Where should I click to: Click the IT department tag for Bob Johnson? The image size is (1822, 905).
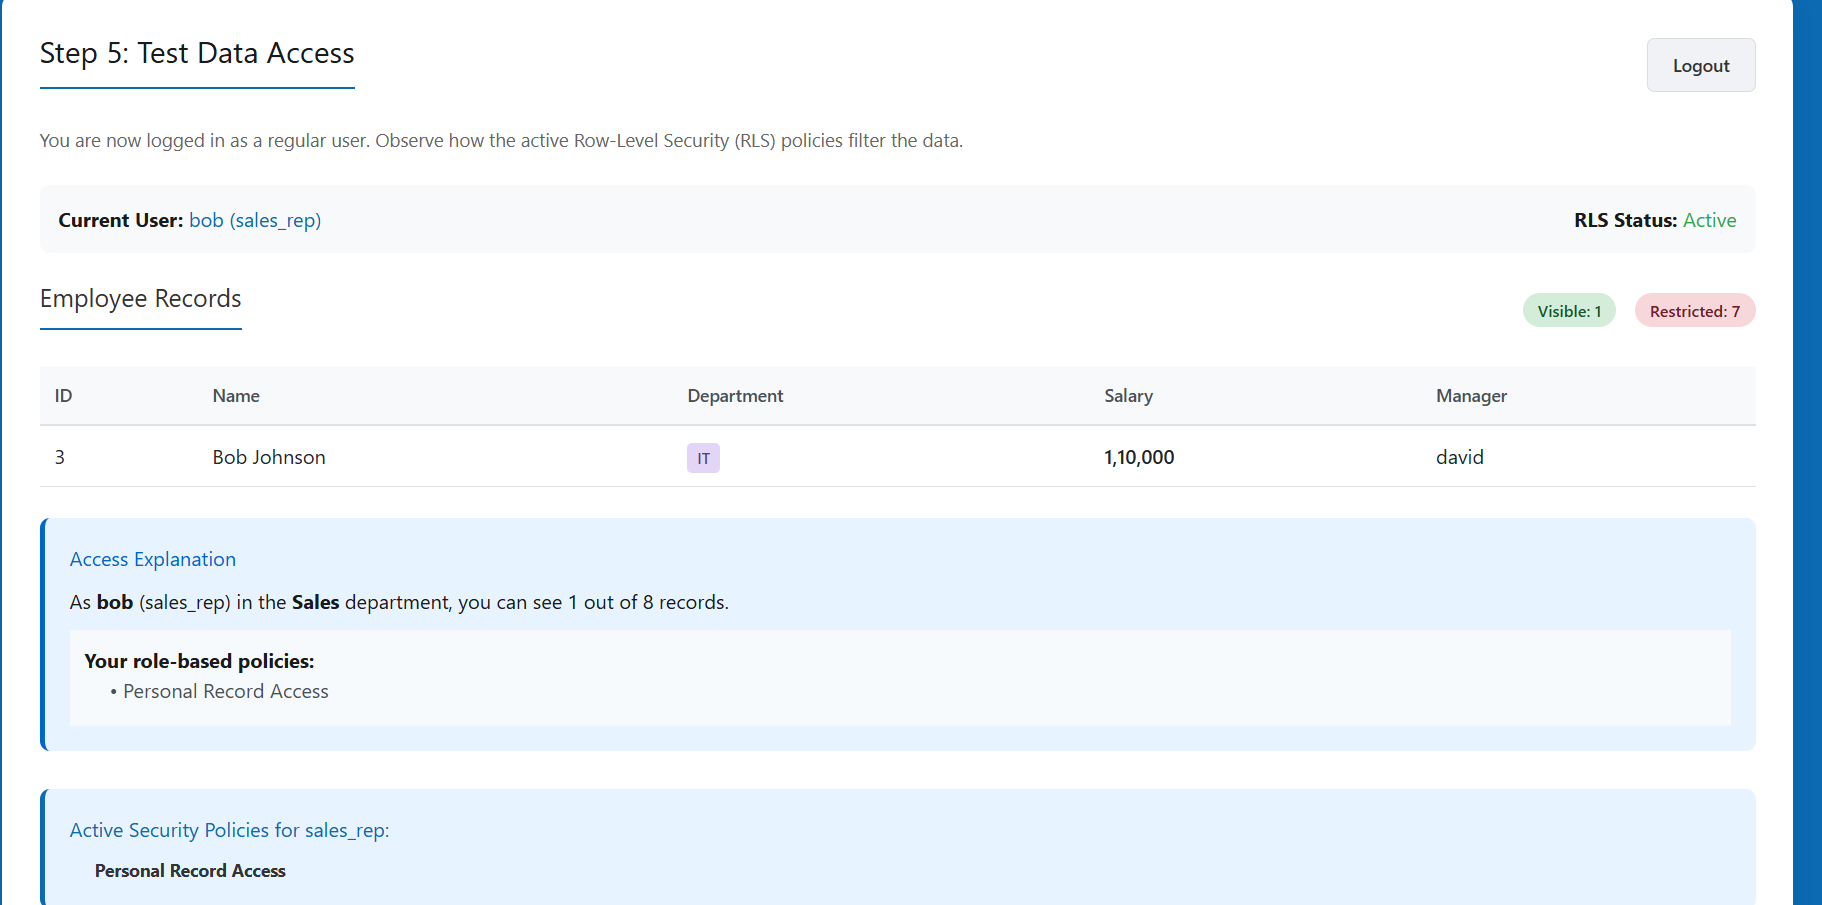coord(703,457)
